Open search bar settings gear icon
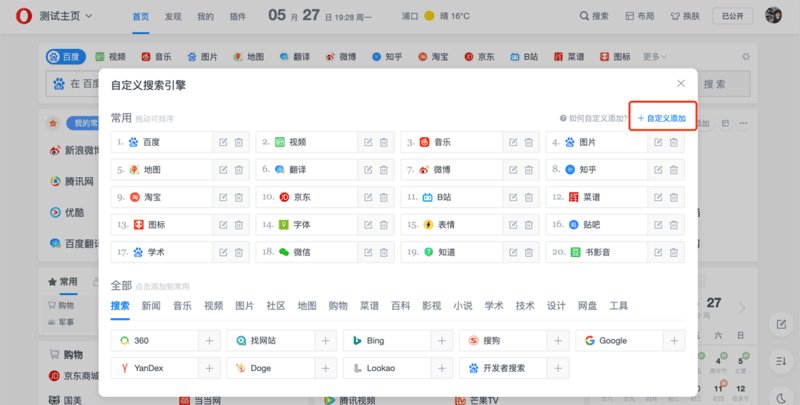This screenshot has width=800, height=405. coord(746,57)
